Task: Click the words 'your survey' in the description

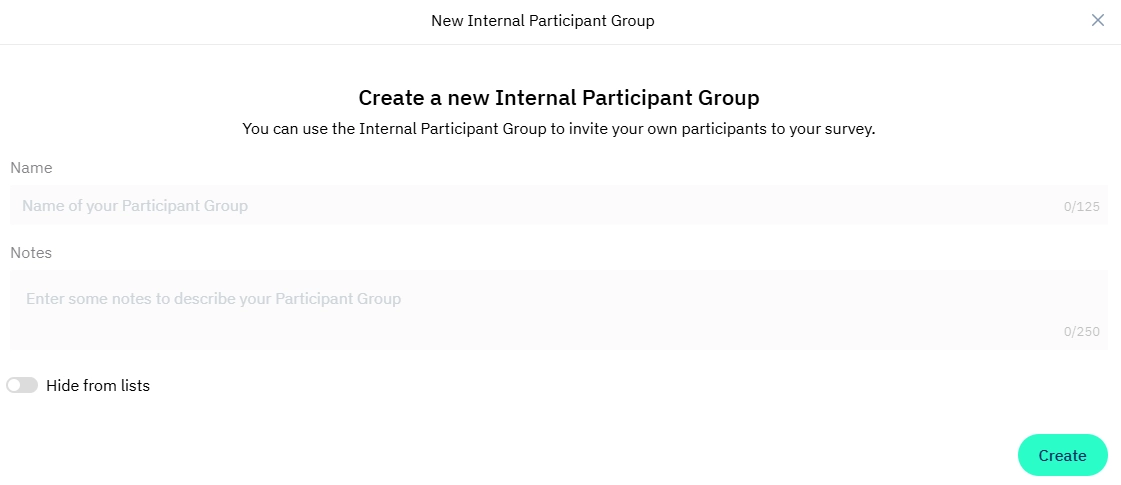Action: [838, 129]
